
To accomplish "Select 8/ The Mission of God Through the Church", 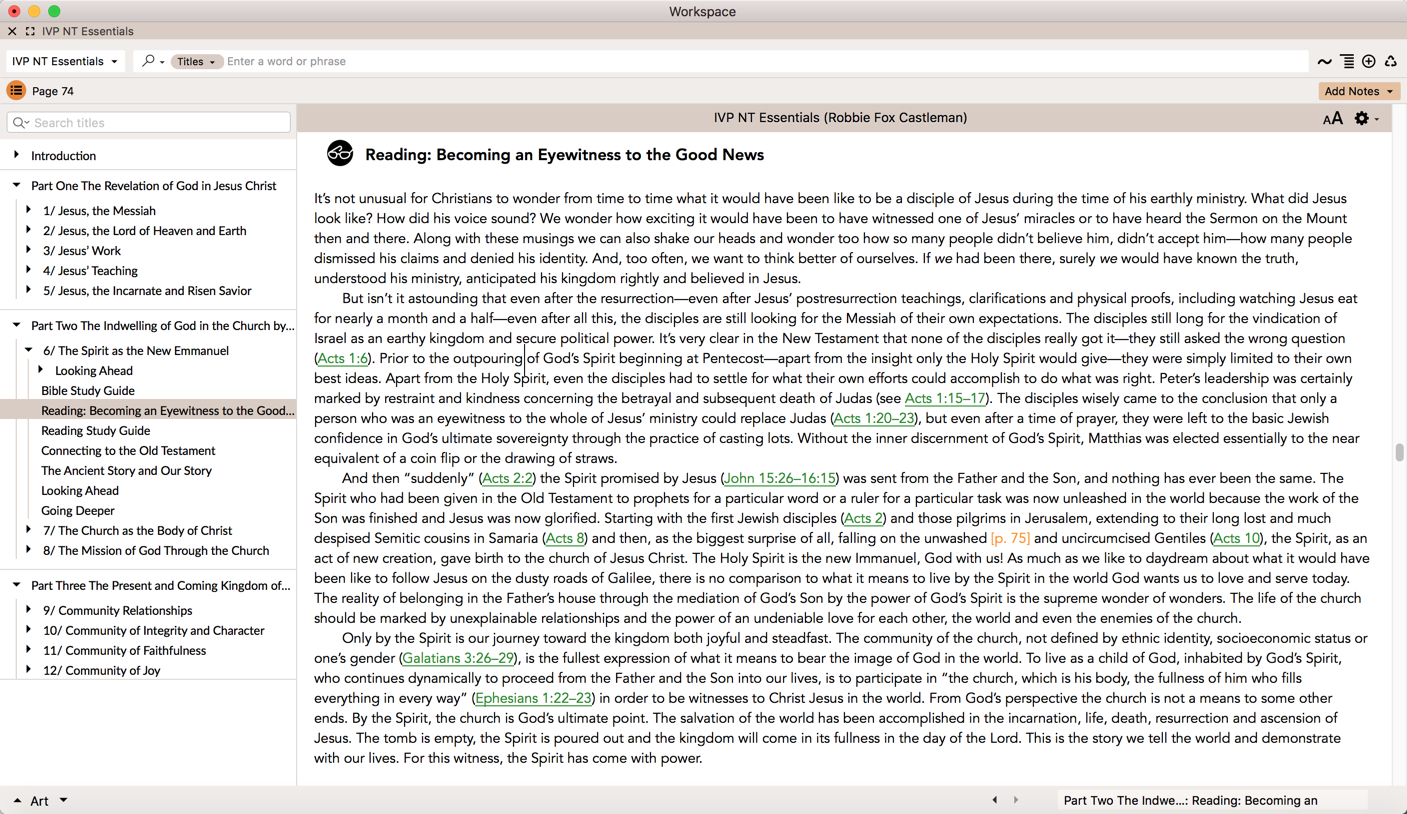I will (x=156, y=550).
